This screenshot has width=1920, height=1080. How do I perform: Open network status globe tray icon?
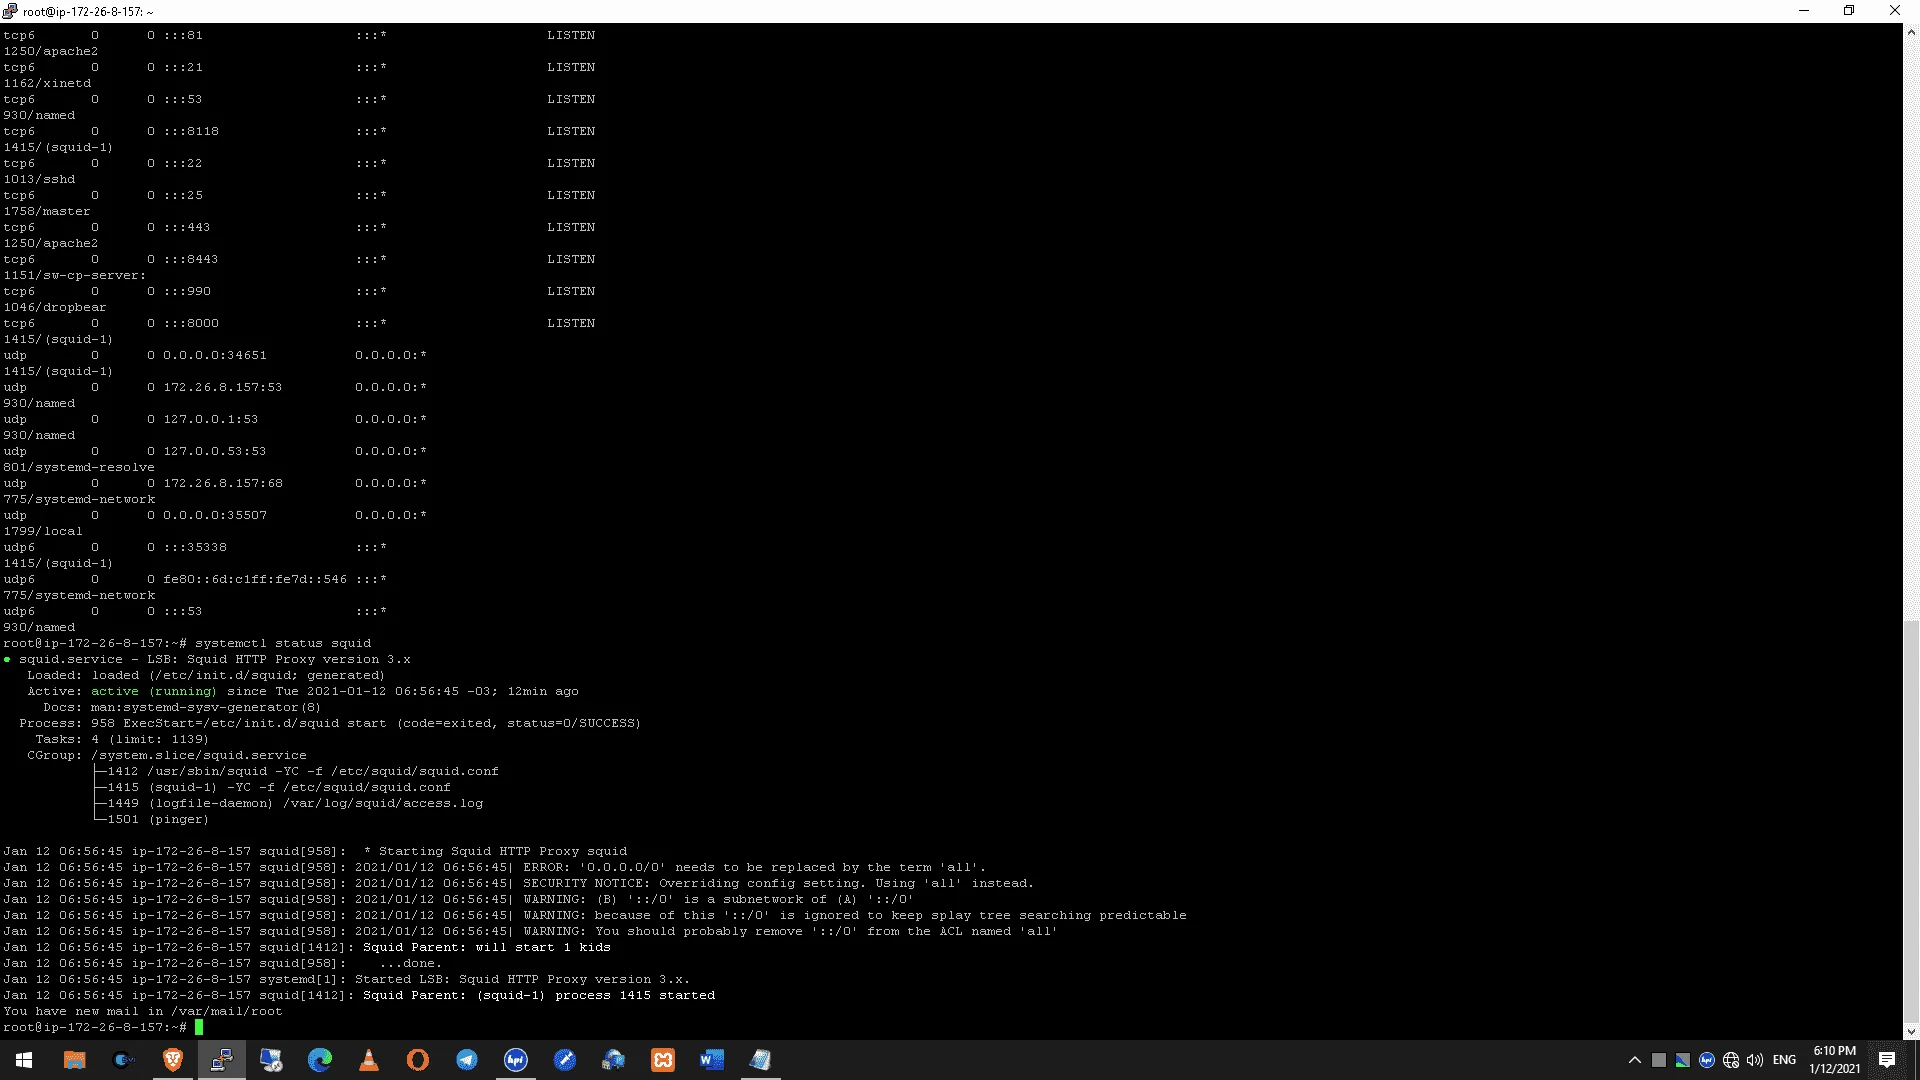(1731, 1060)
